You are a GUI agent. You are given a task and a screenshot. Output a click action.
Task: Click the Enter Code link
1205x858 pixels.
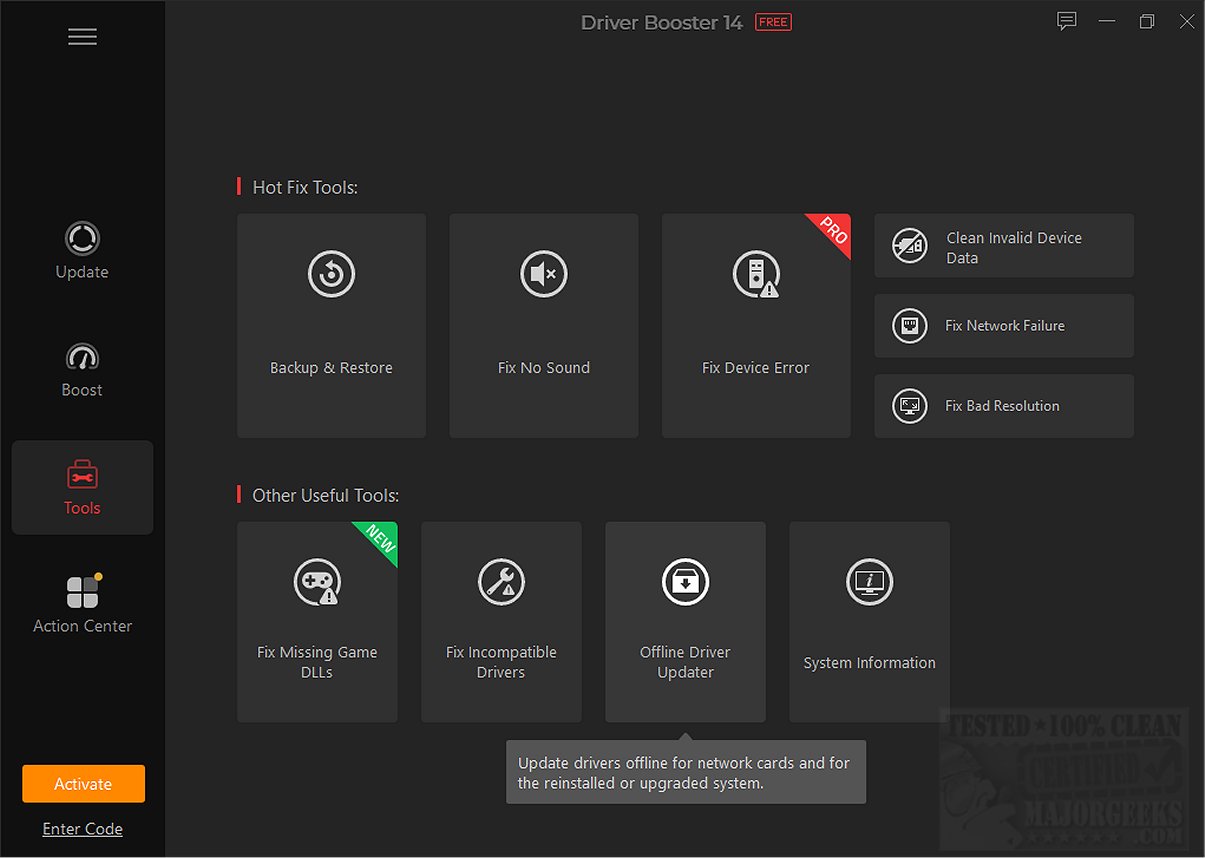(x=82, y=829)
